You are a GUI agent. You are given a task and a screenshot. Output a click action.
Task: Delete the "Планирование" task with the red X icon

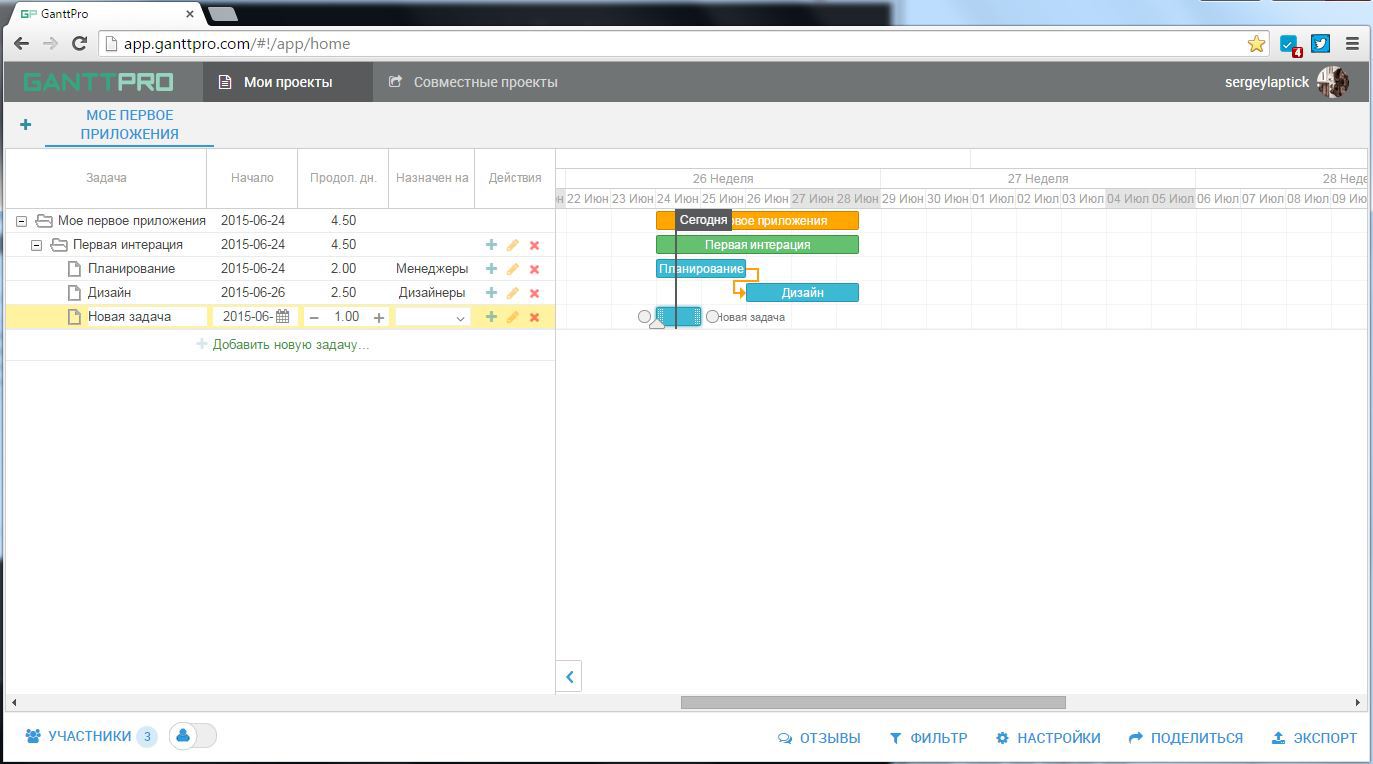pyautogui.click(x=535, y=268)
